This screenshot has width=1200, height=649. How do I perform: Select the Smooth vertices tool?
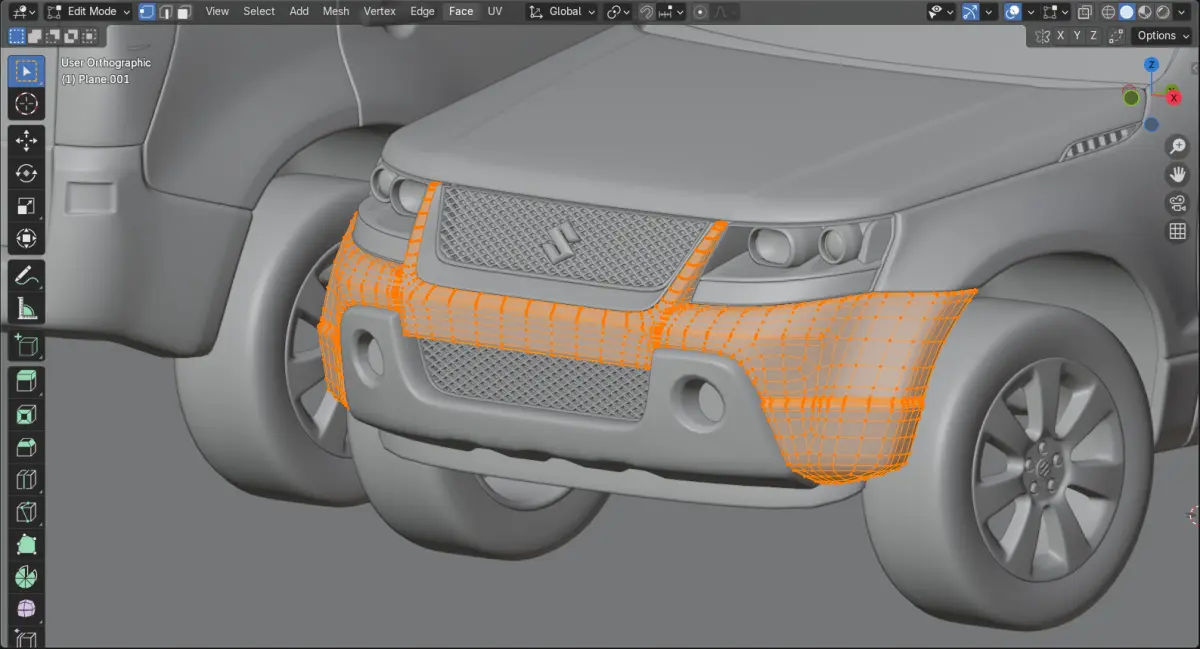pos(27,609)
